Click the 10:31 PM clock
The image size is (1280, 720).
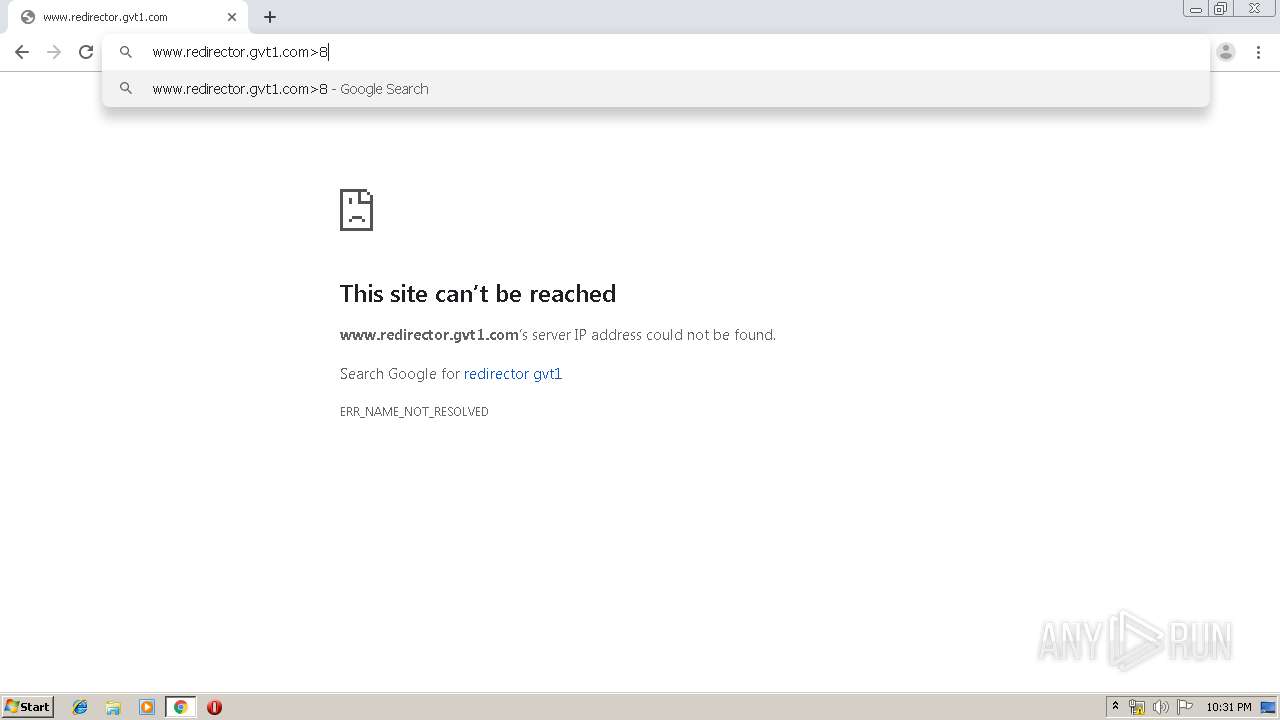(x=1229, y=707)
